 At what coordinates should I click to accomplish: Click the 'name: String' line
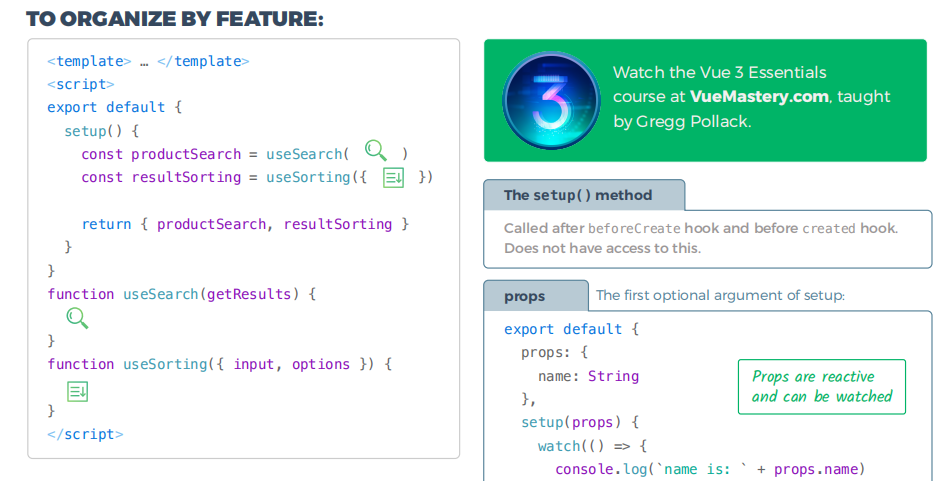click(588, 376)
